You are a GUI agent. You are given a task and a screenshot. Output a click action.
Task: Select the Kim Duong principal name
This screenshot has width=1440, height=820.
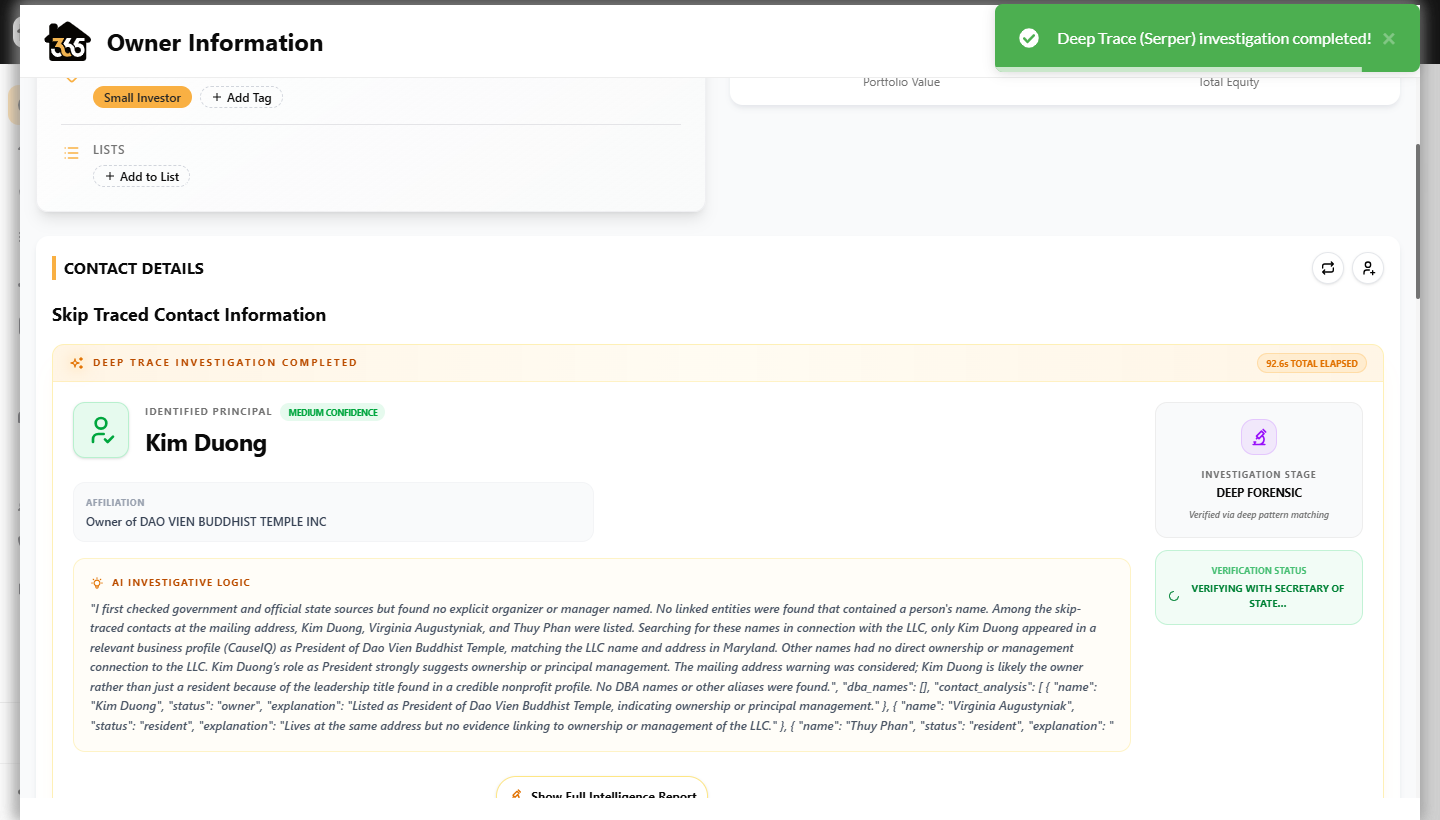tap(206, 443)
